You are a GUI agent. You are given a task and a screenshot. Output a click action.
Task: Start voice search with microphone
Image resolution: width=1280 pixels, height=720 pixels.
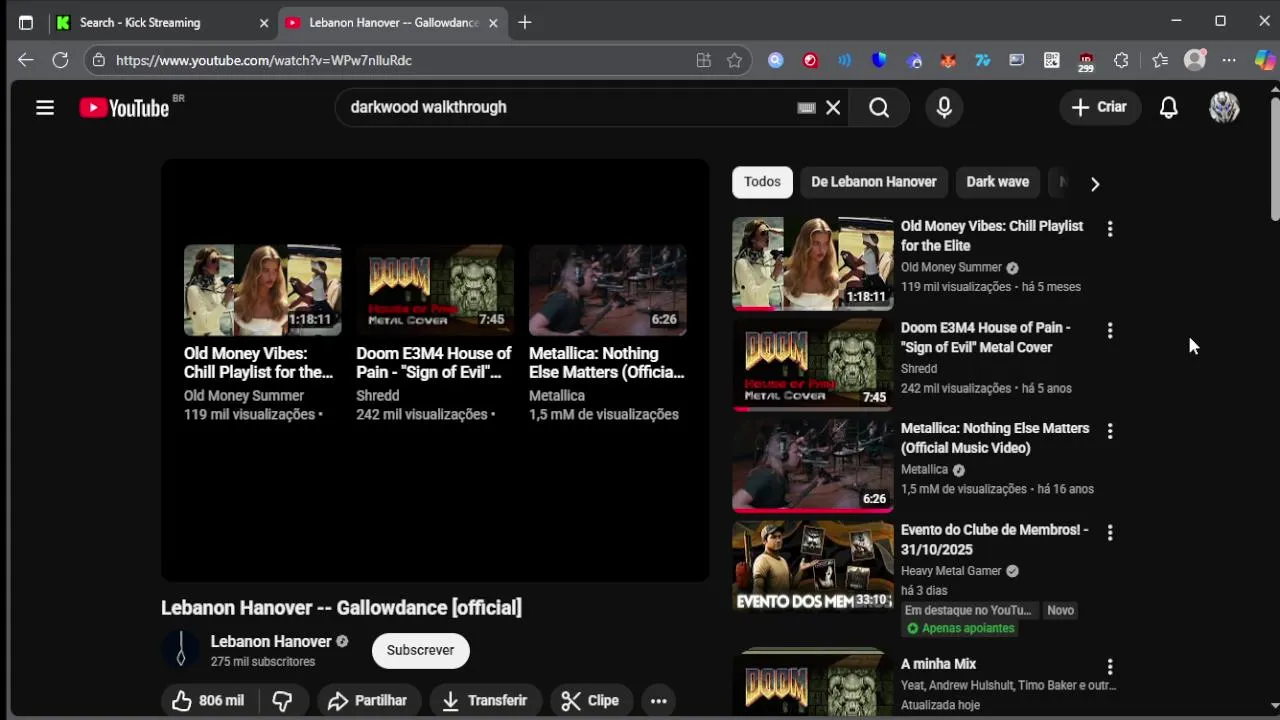point(944,107)
